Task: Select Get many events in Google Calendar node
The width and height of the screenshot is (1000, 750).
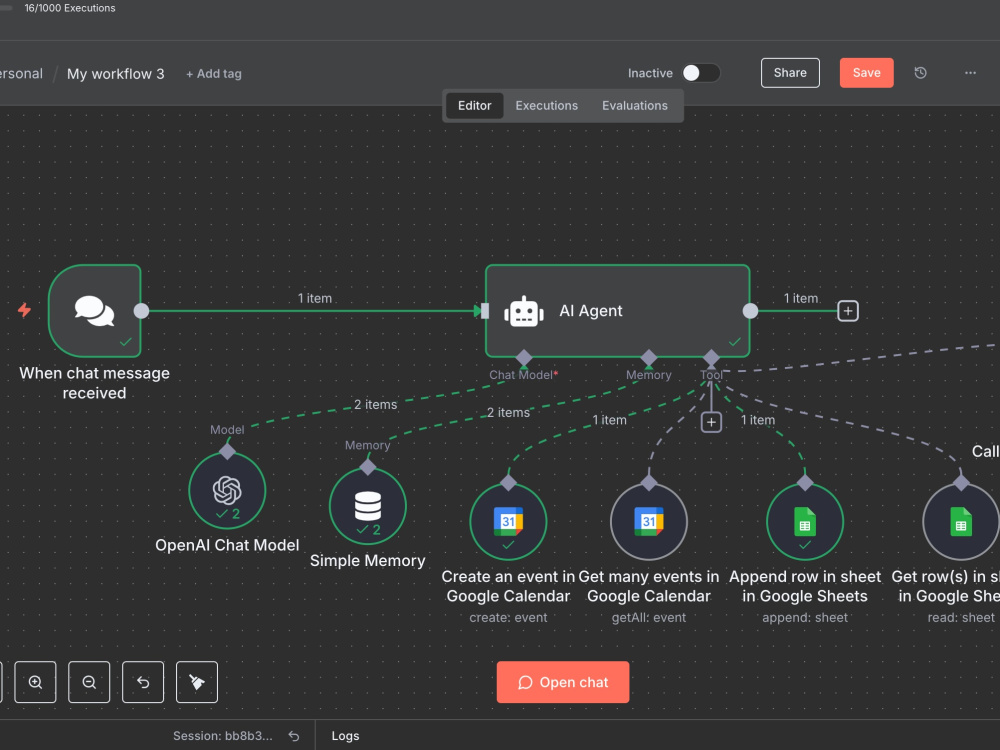Action: point(649,521)
